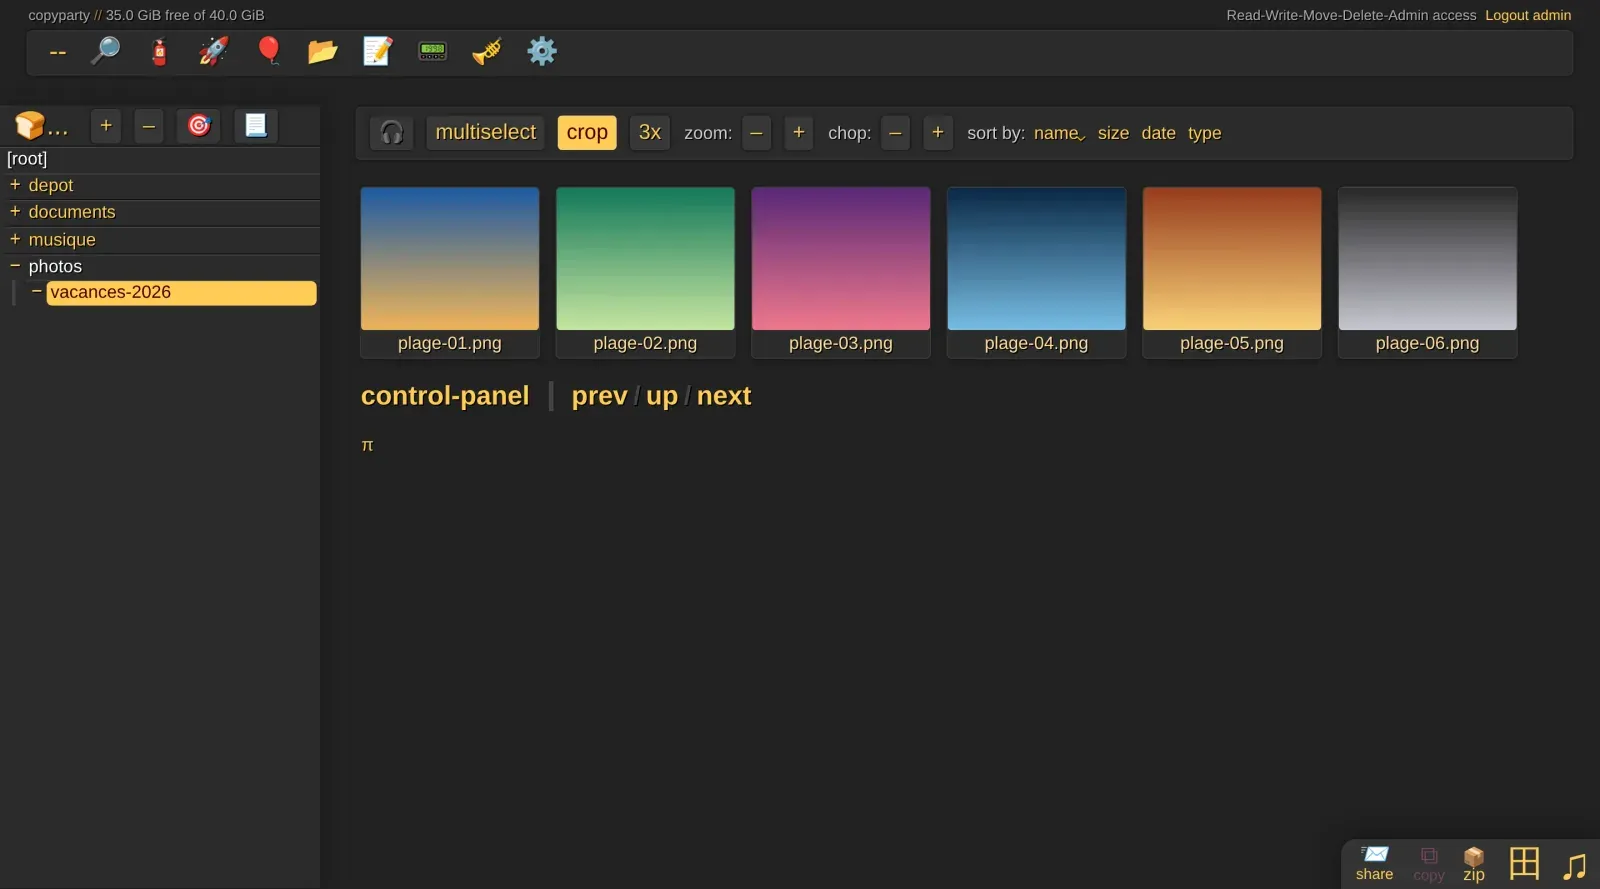This screenshot has height=889, width=1600.
Task: Expand the documents folder in the tree
Action: (15, 212)
